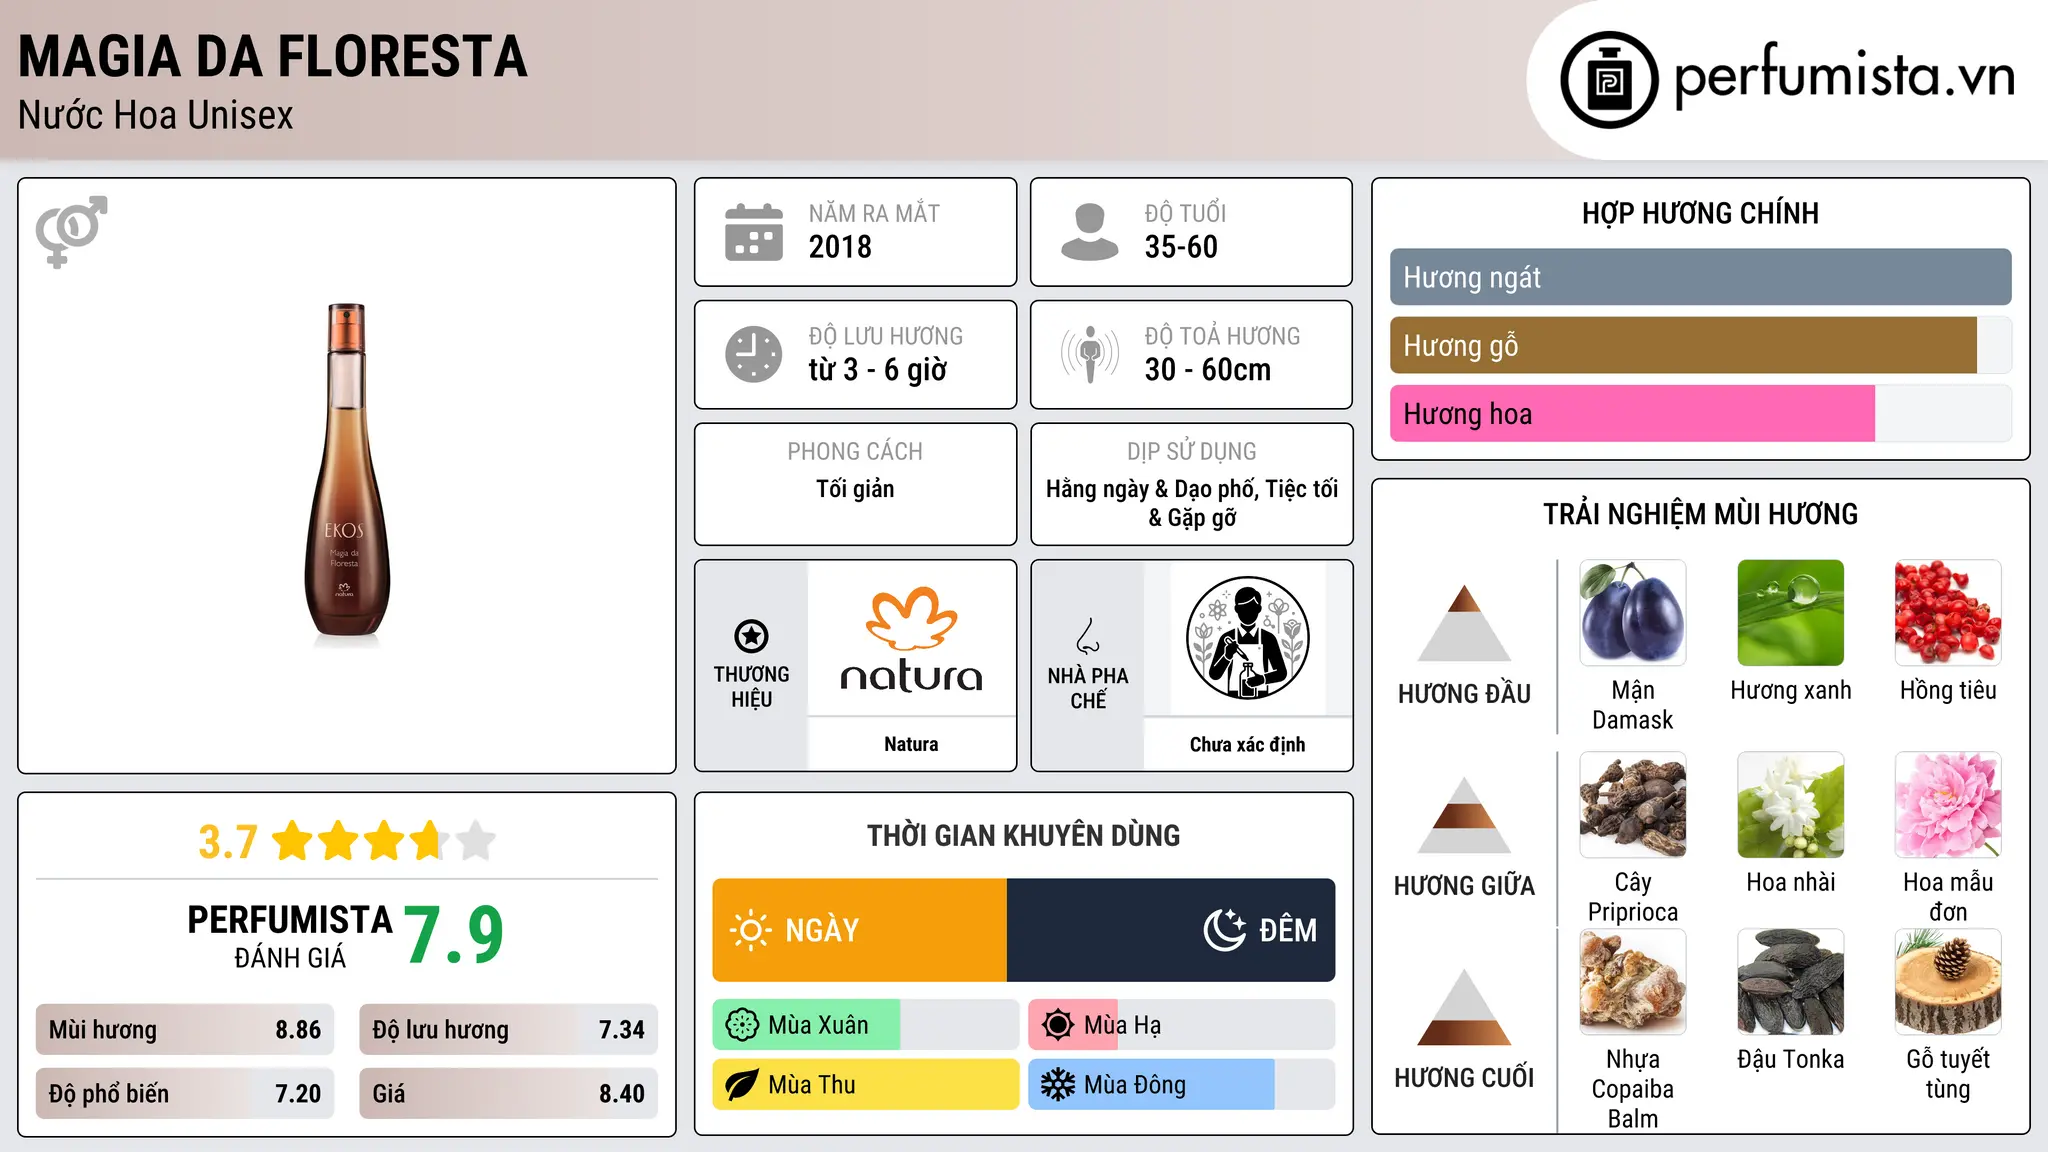Click the longevity value từ 3 - 6 giờ

point(878,370)
